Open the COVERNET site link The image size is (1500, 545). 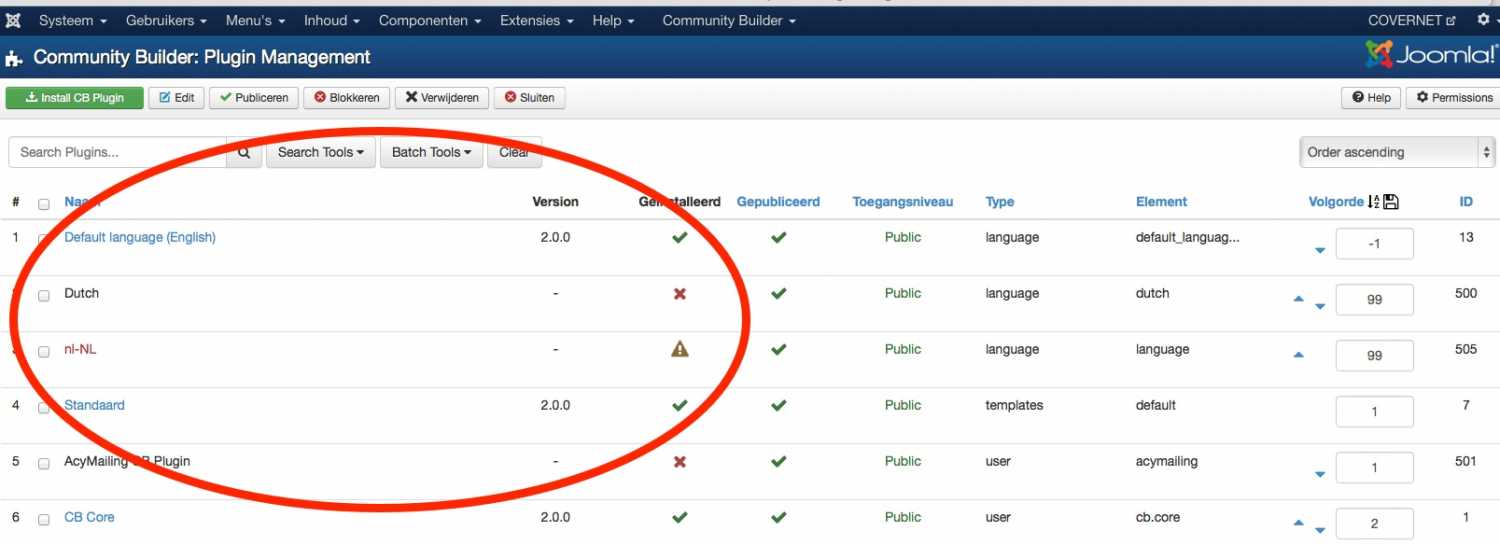click(1411, 20)
